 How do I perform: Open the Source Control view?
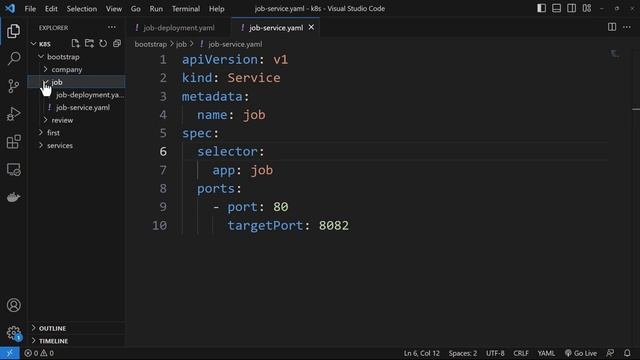pos(13,86)
